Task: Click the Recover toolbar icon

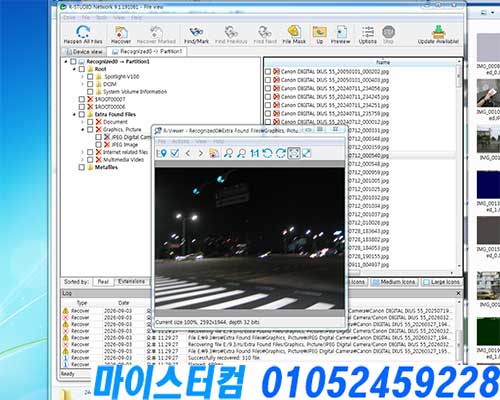Action: [x=121, y=34]
